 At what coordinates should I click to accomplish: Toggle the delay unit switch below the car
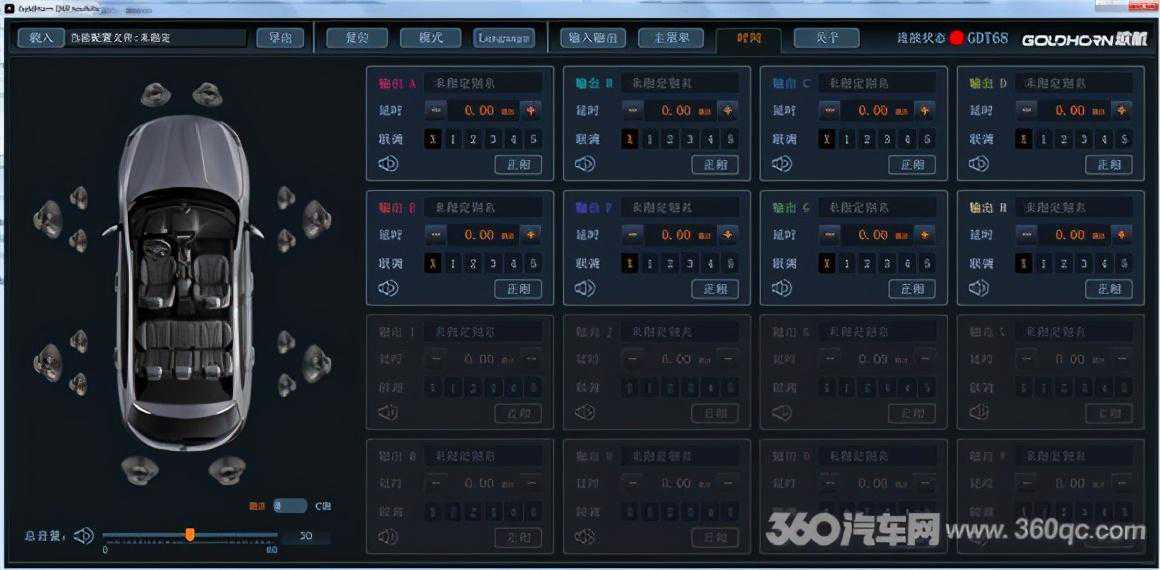click(x=290, y=506)
